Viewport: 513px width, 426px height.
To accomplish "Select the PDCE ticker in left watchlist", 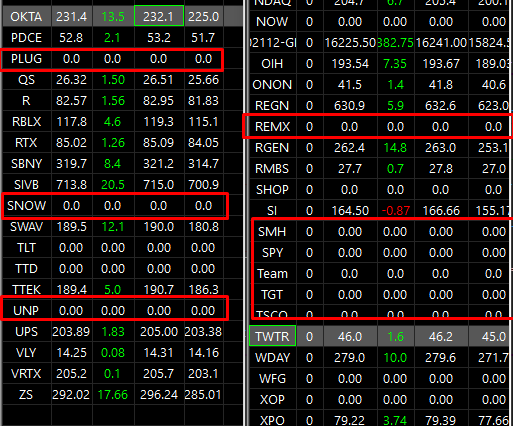I will click(x=26, y=37).
